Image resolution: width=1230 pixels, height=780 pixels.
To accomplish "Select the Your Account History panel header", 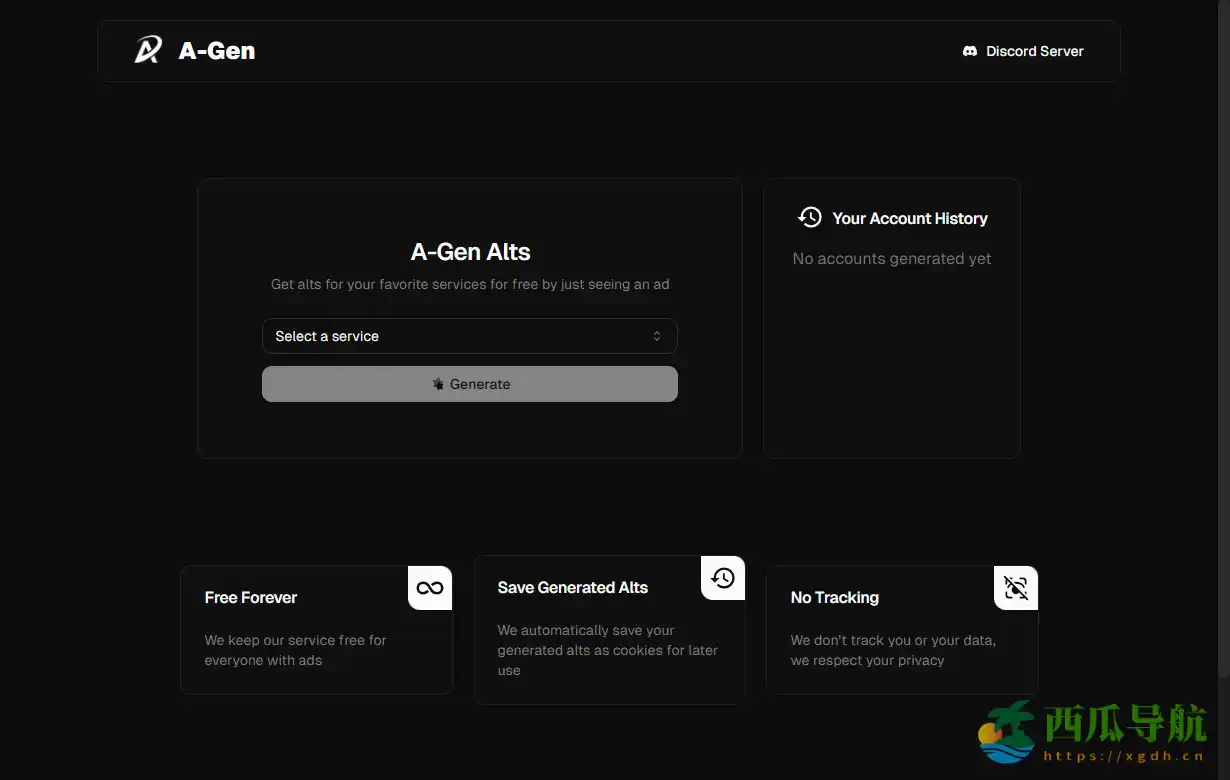I will [x=910, y=218].
